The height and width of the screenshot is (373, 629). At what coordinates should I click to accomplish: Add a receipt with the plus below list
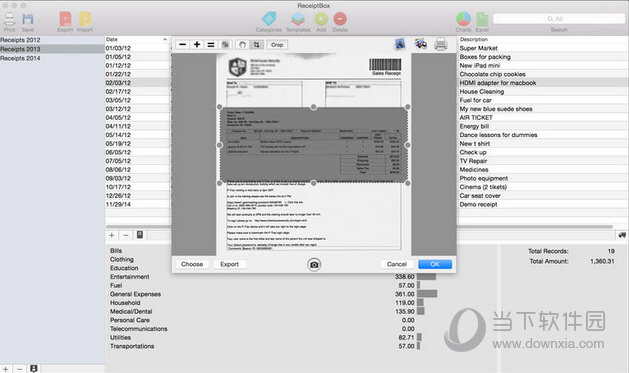[112, 235]
